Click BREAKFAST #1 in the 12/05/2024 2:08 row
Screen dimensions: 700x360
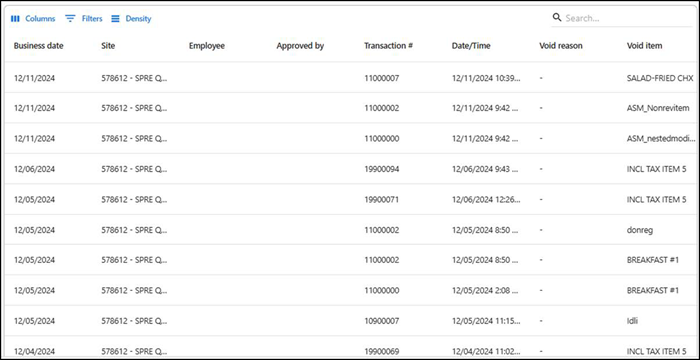click(x=653, y=290)
